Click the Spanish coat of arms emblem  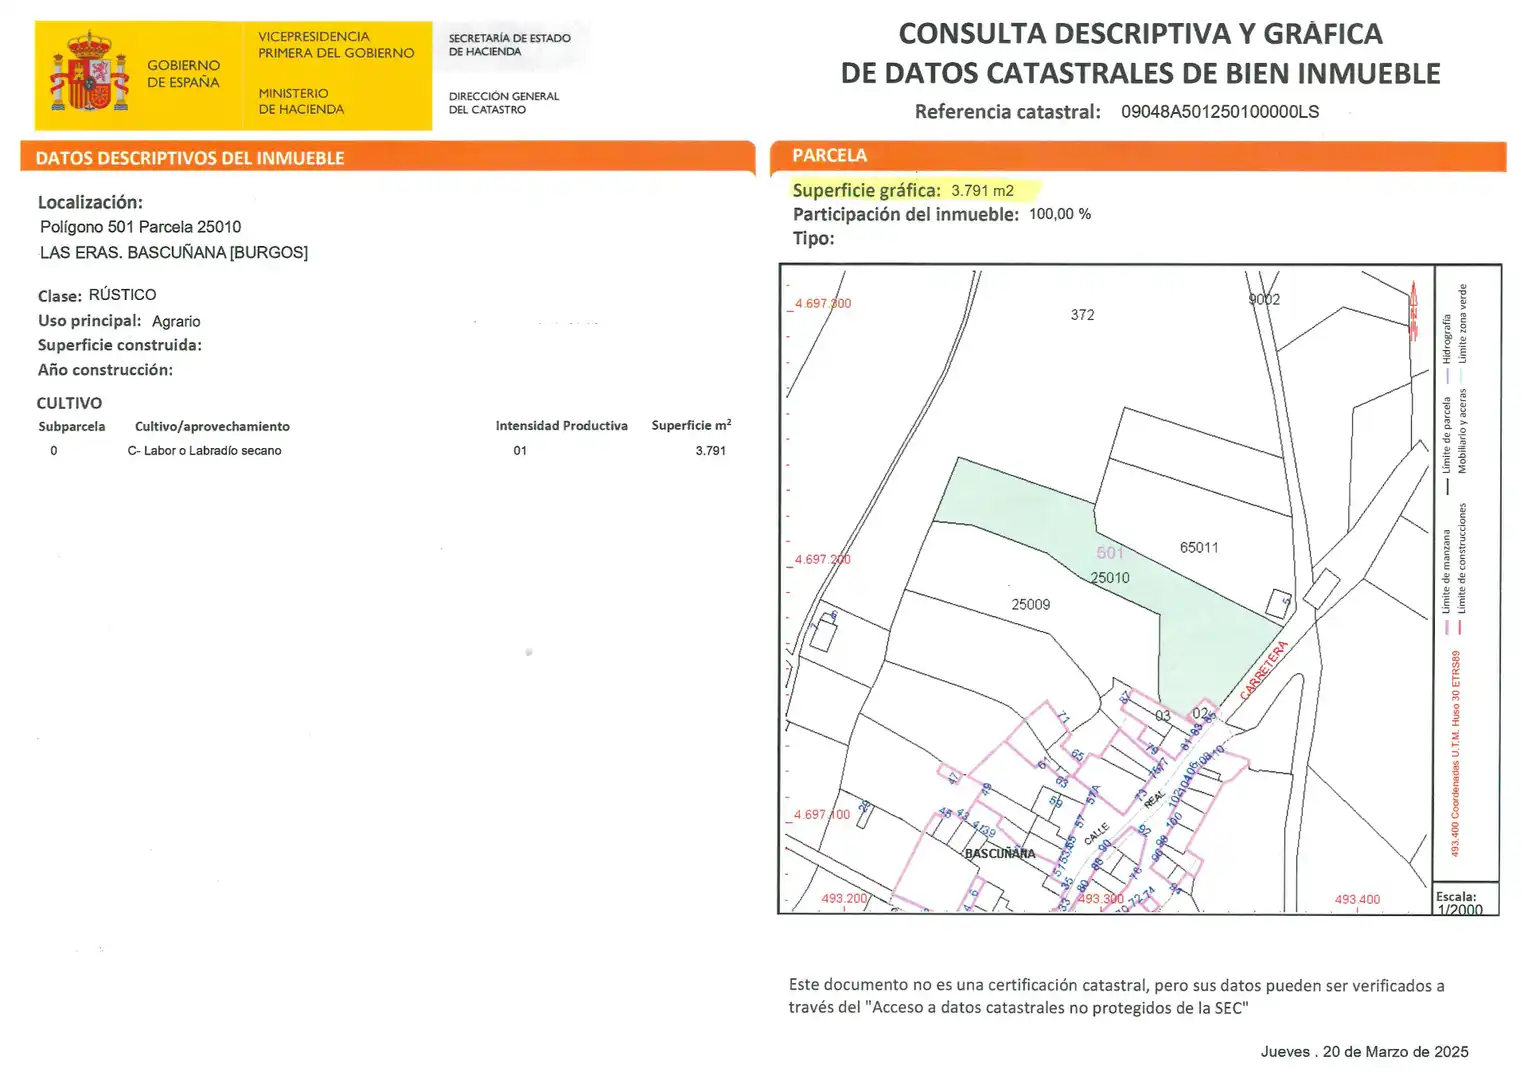point(90,71)
